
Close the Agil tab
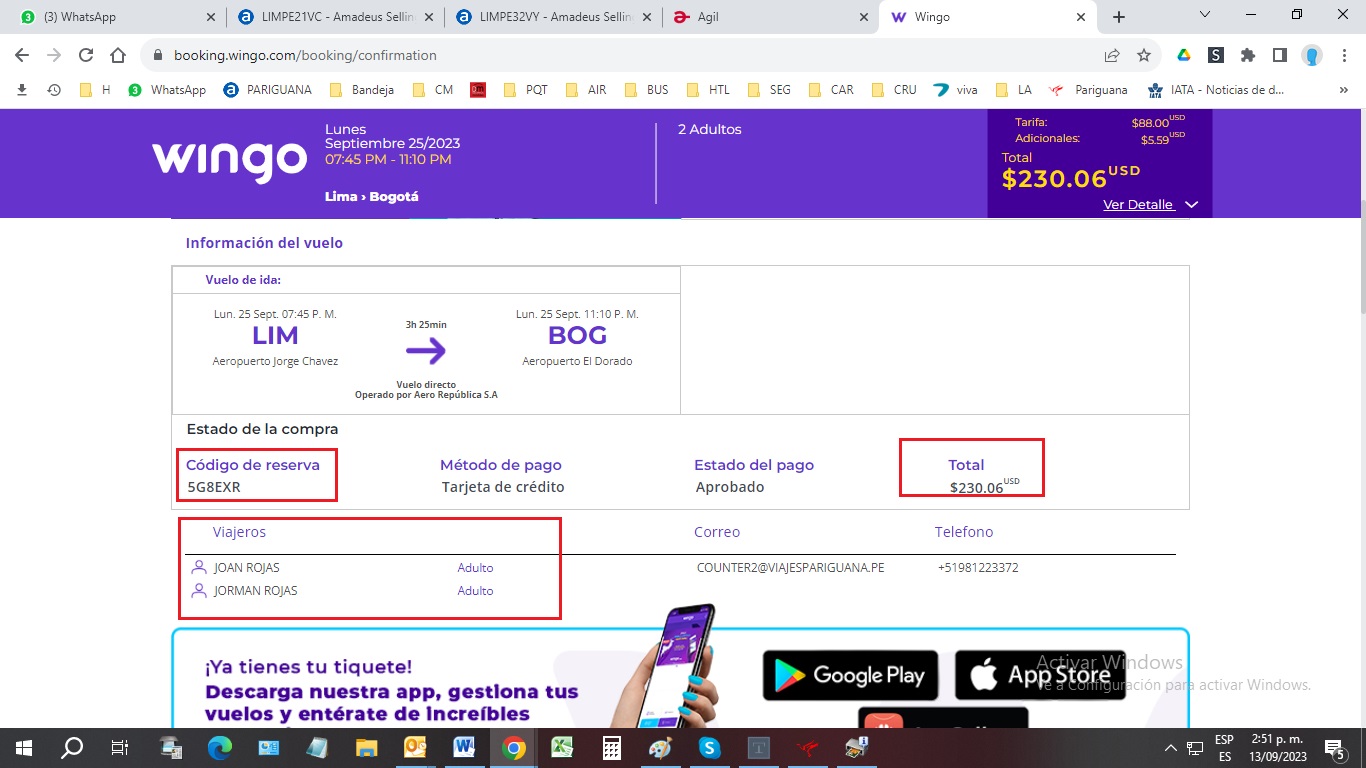point(863,17)
